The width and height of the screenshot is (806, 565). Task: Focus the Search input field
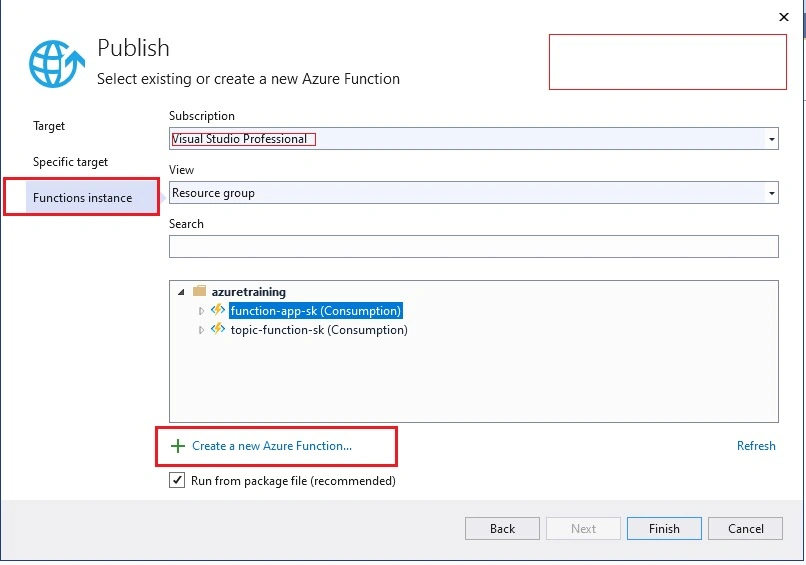(x=473, y=247)
